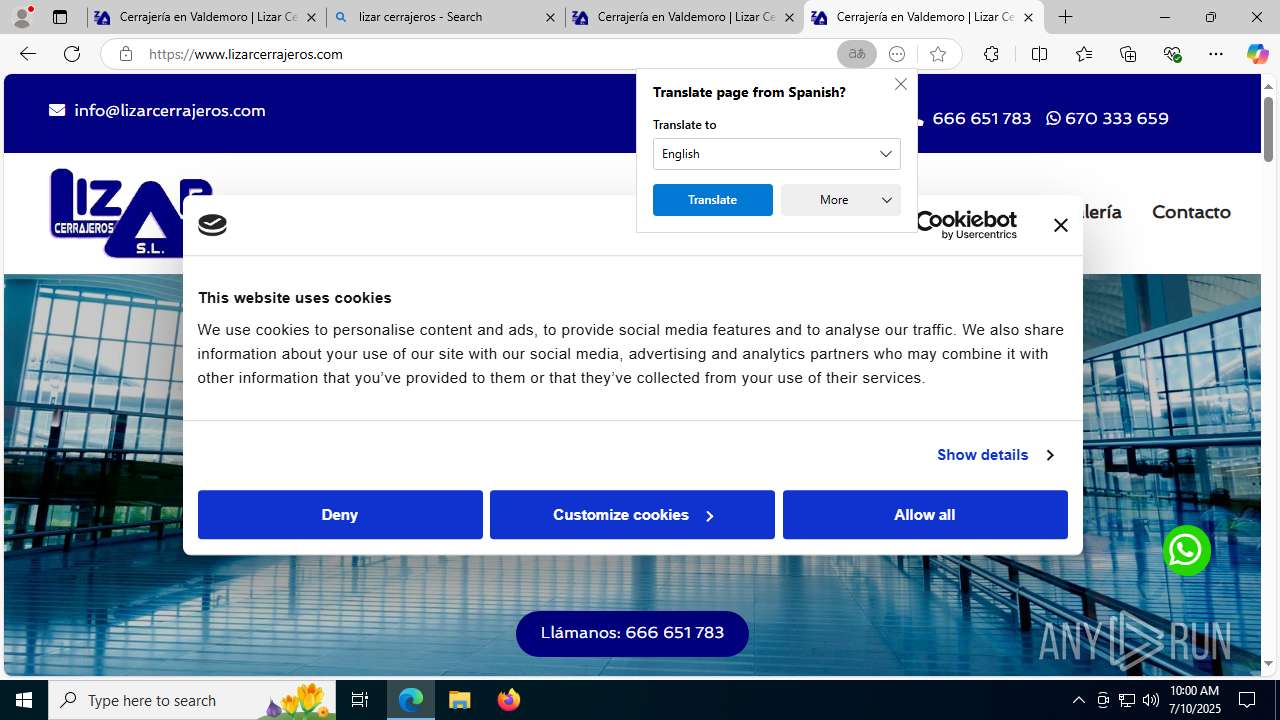Launch Firefox from taskbar

[509, 700]
